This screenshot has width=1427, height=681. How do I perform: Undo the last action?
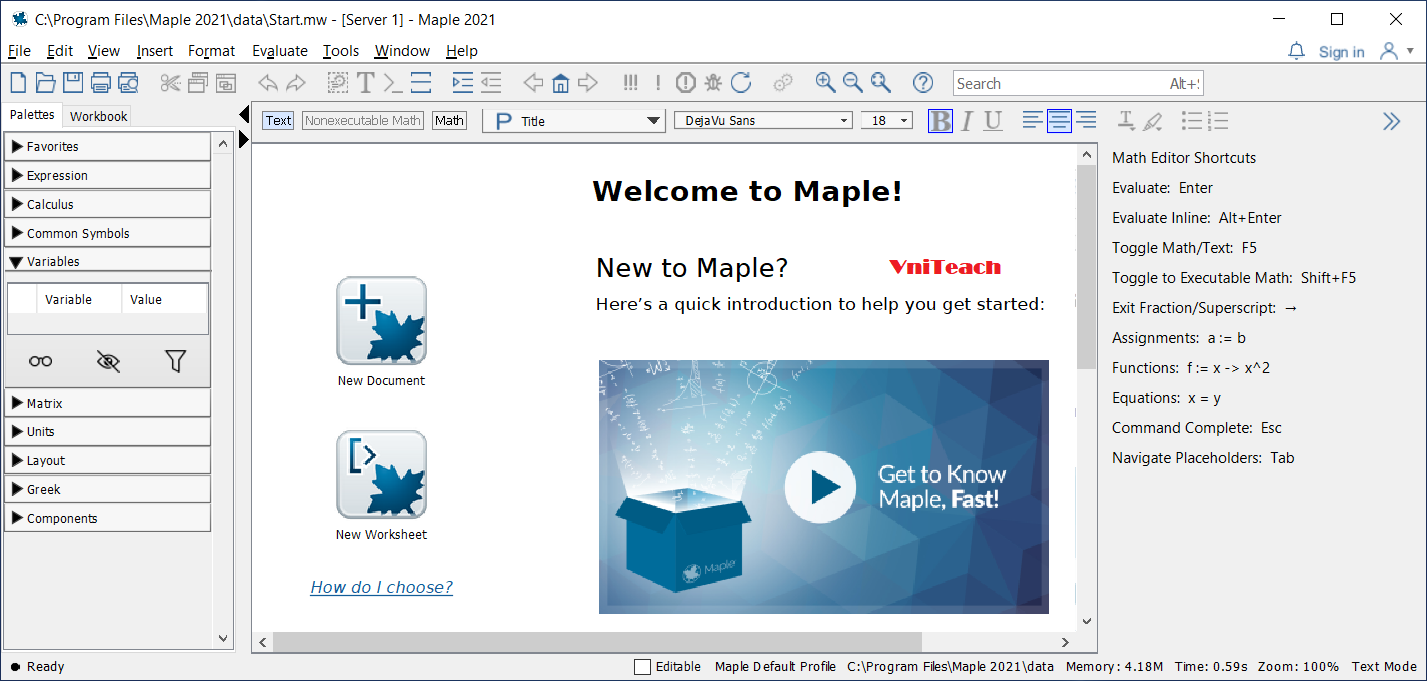268,83
